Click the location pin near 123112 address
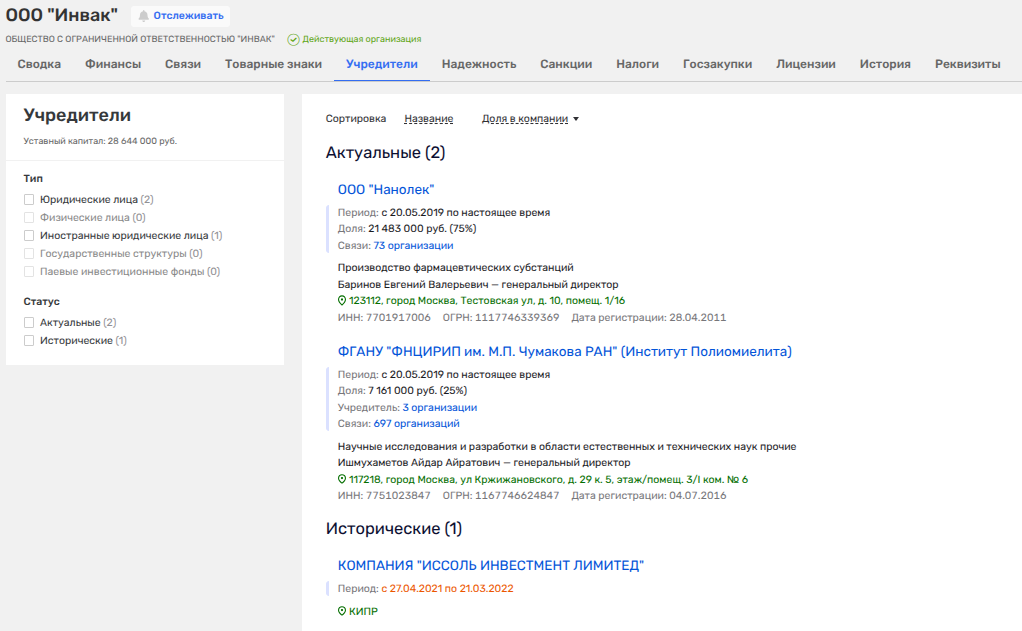This screenshot has width=1022, height=631. pos(342,300)
